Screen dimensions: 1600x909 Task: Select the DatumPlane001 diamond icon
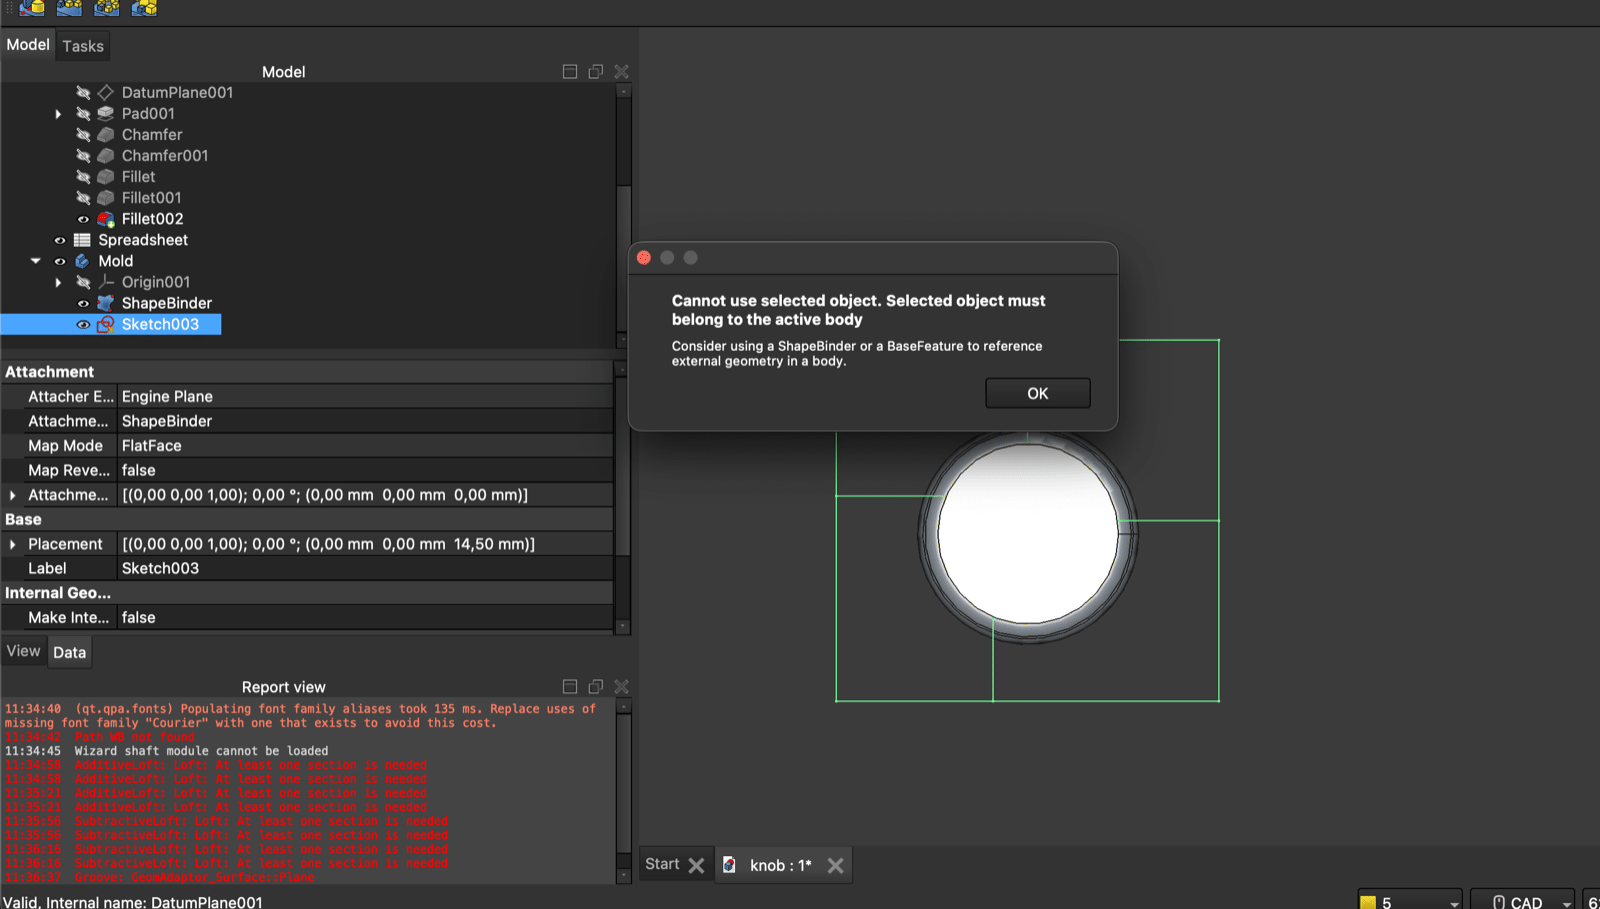(106, 92)
